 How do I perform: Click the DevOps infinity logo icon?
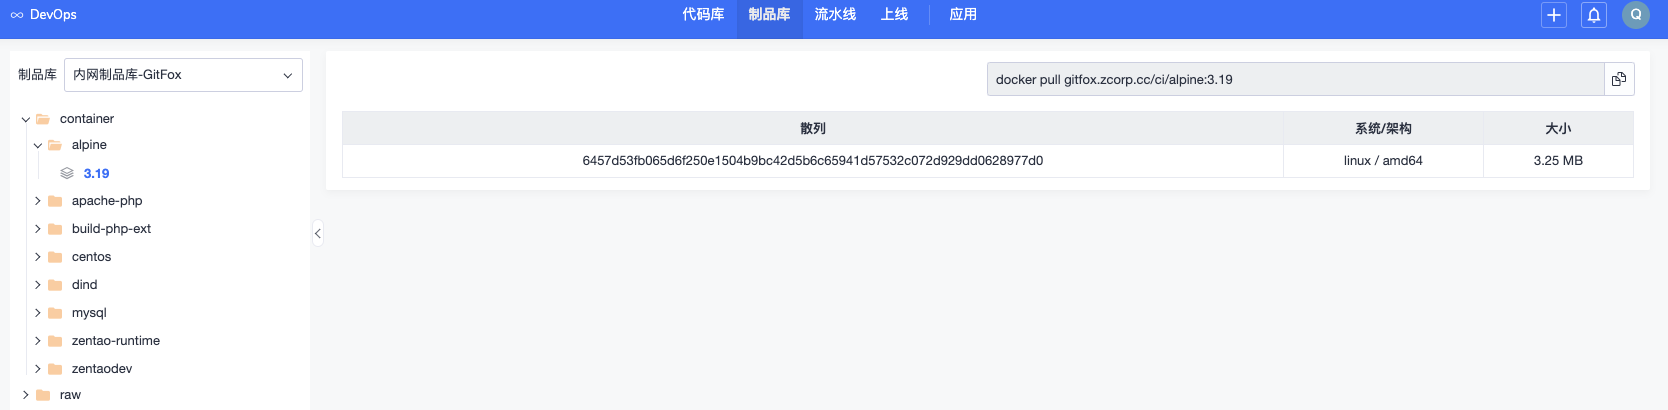(x=17, y=15)
